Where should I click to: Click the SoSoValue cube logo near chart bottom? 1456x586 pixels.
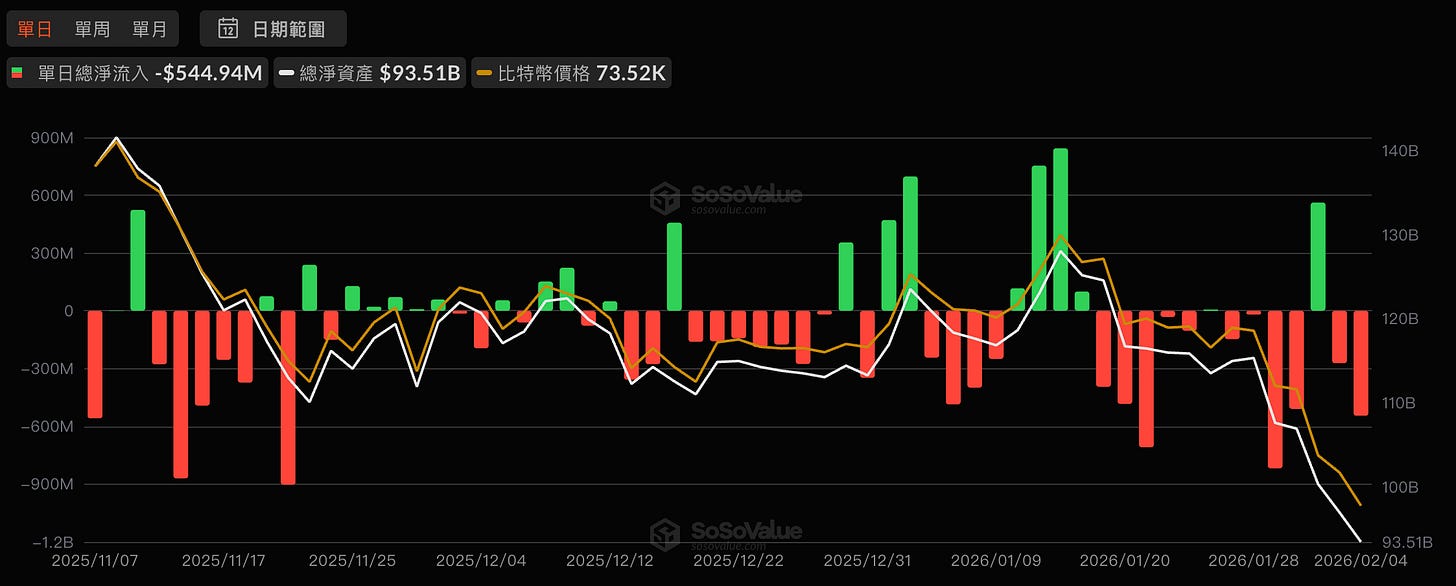663,532
